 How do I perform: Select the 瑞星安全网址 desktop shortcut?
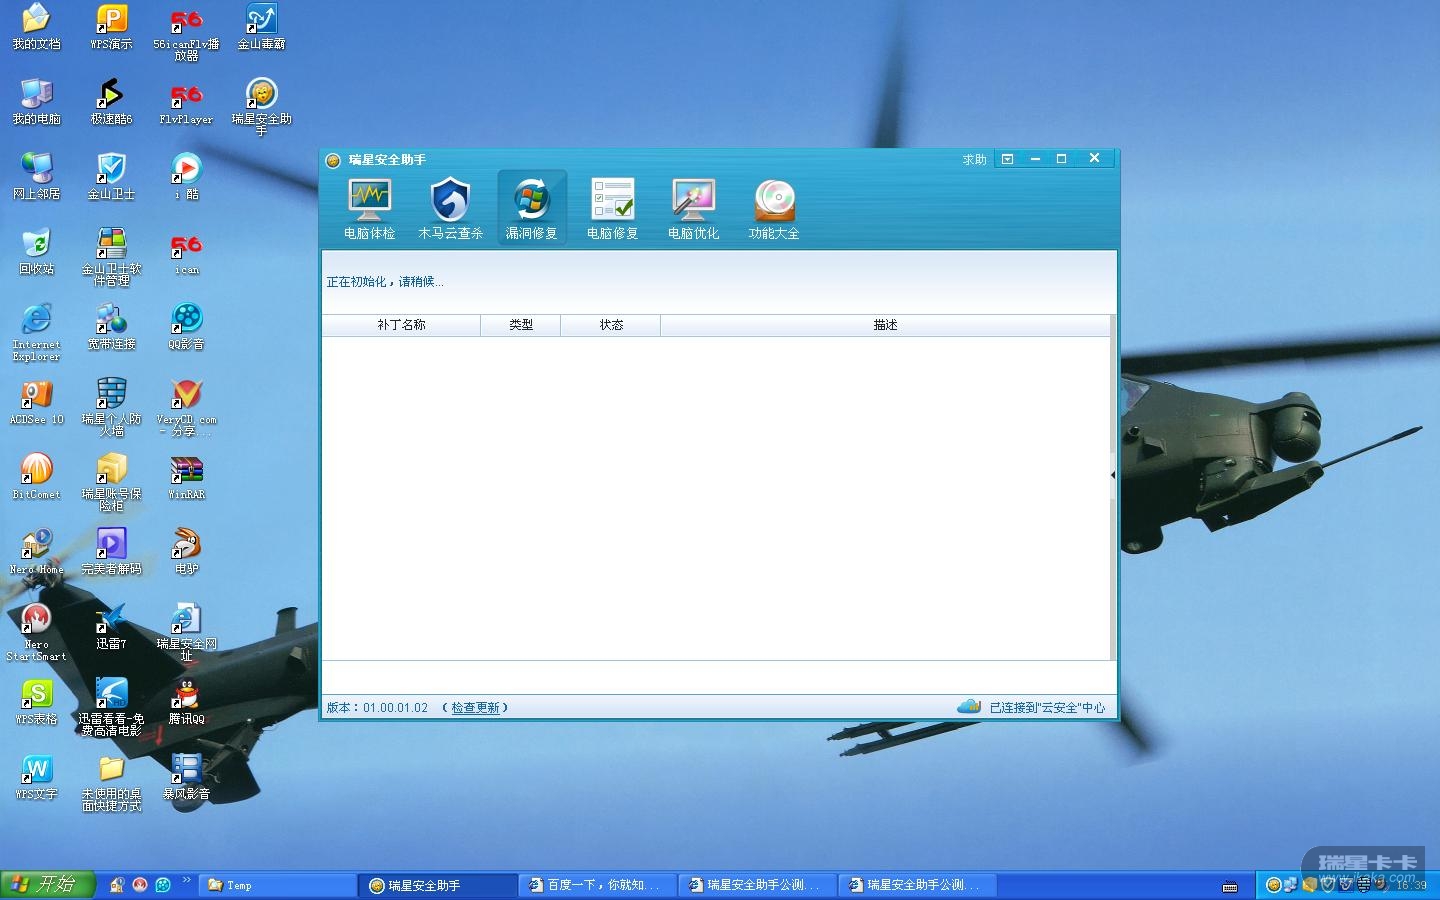coord(186,632)
